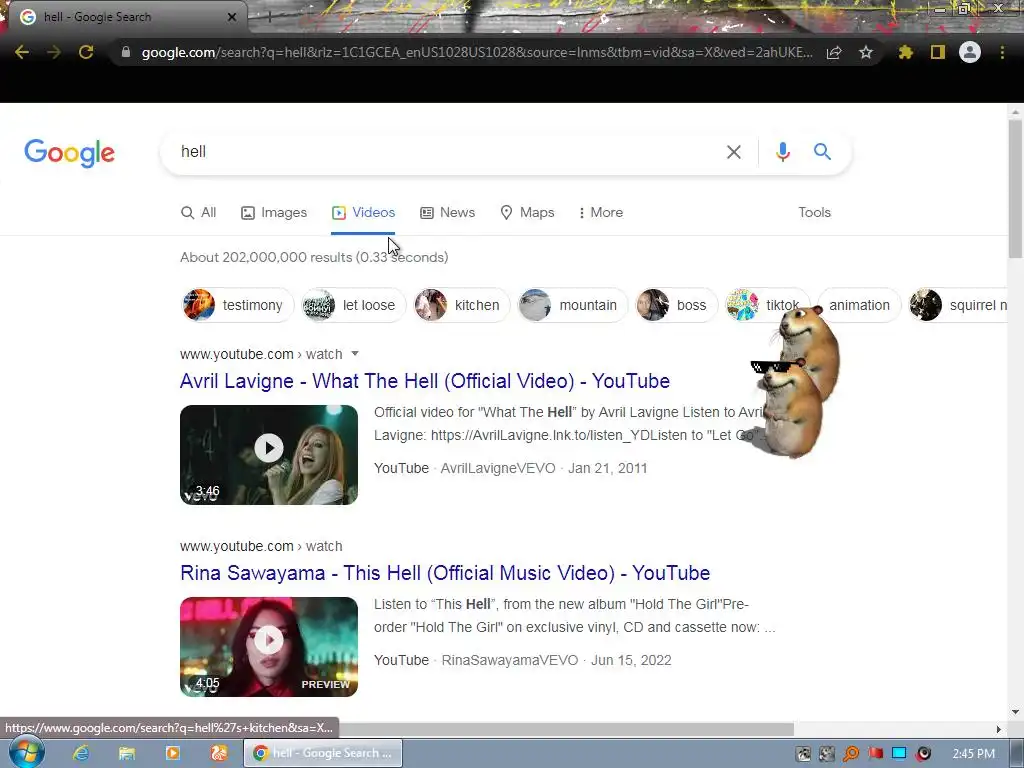This screenshot has width=1024, height=768.
Task: Click the 2:45 PM system clock
Action: tap(973, 754)
